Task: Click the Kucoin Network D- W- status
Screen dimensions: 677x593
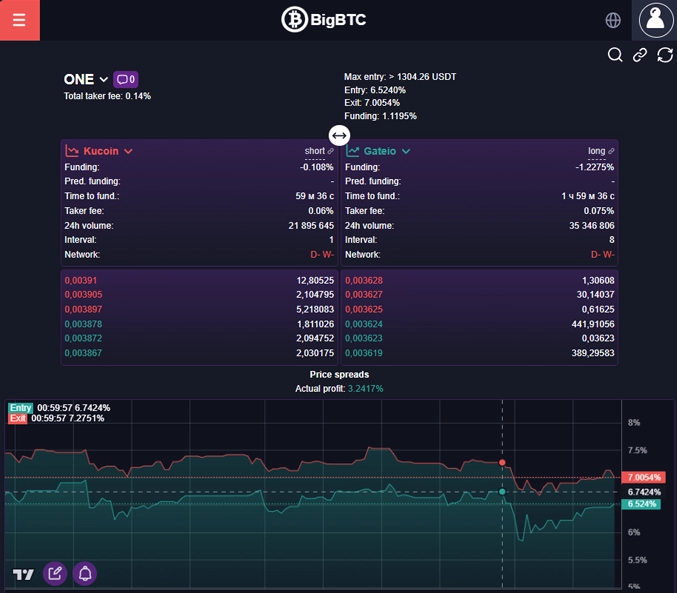Action: click(322, 255)
